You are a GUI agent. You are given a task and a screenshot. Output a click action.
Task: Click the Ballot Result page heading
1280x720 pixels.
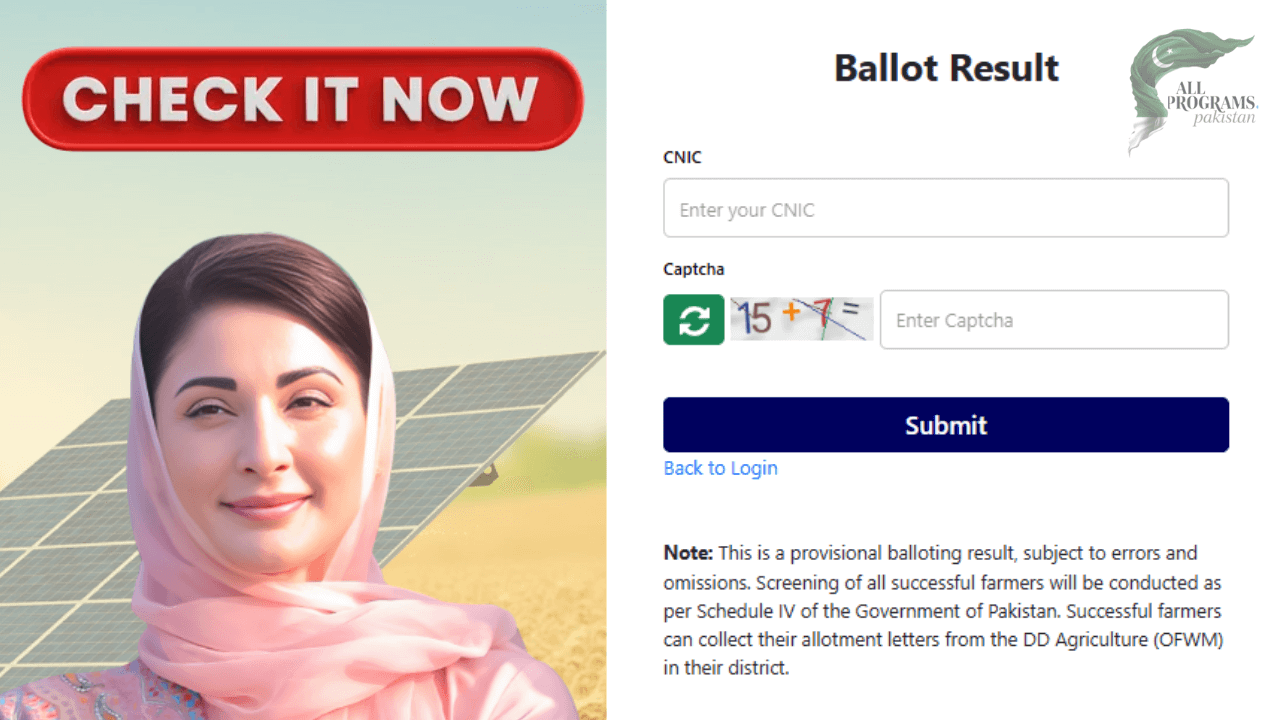[945, 68]
